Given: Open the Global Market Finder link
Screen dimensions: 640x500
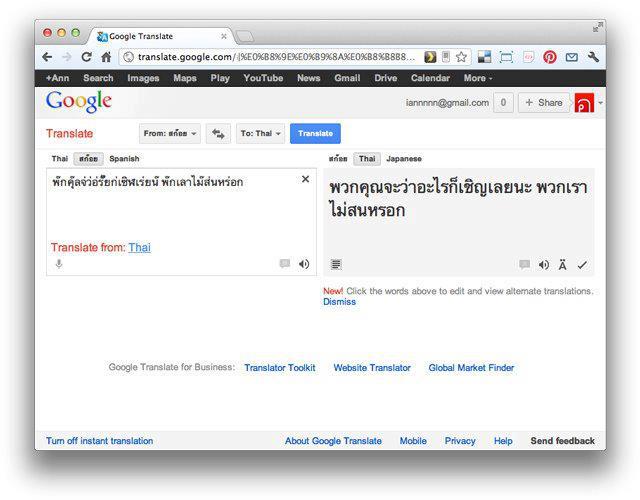Looking at the screenshot, I should point(471,367).
